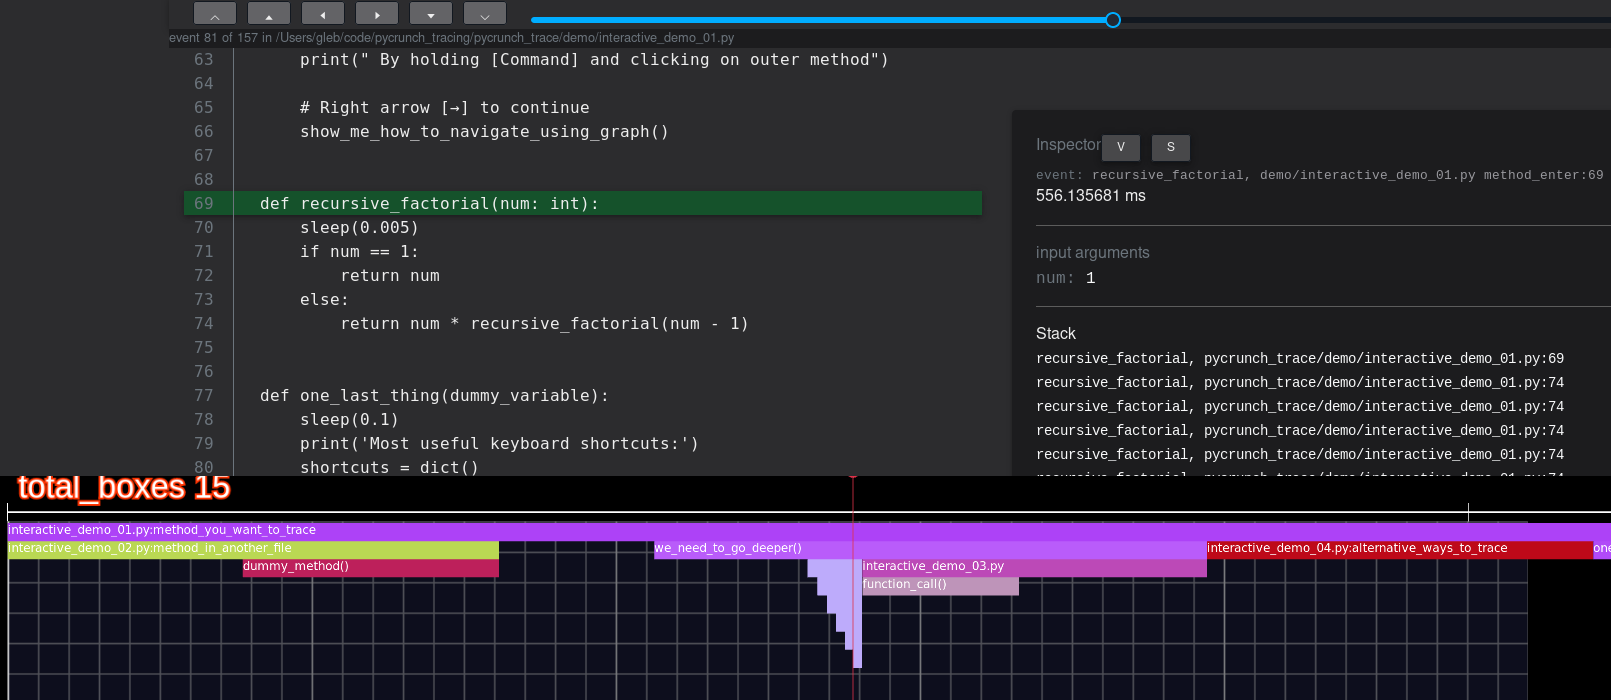
Task: Open the top stack frame at interactive_demo_01.py:69
Action: [x=1299, y=359]
